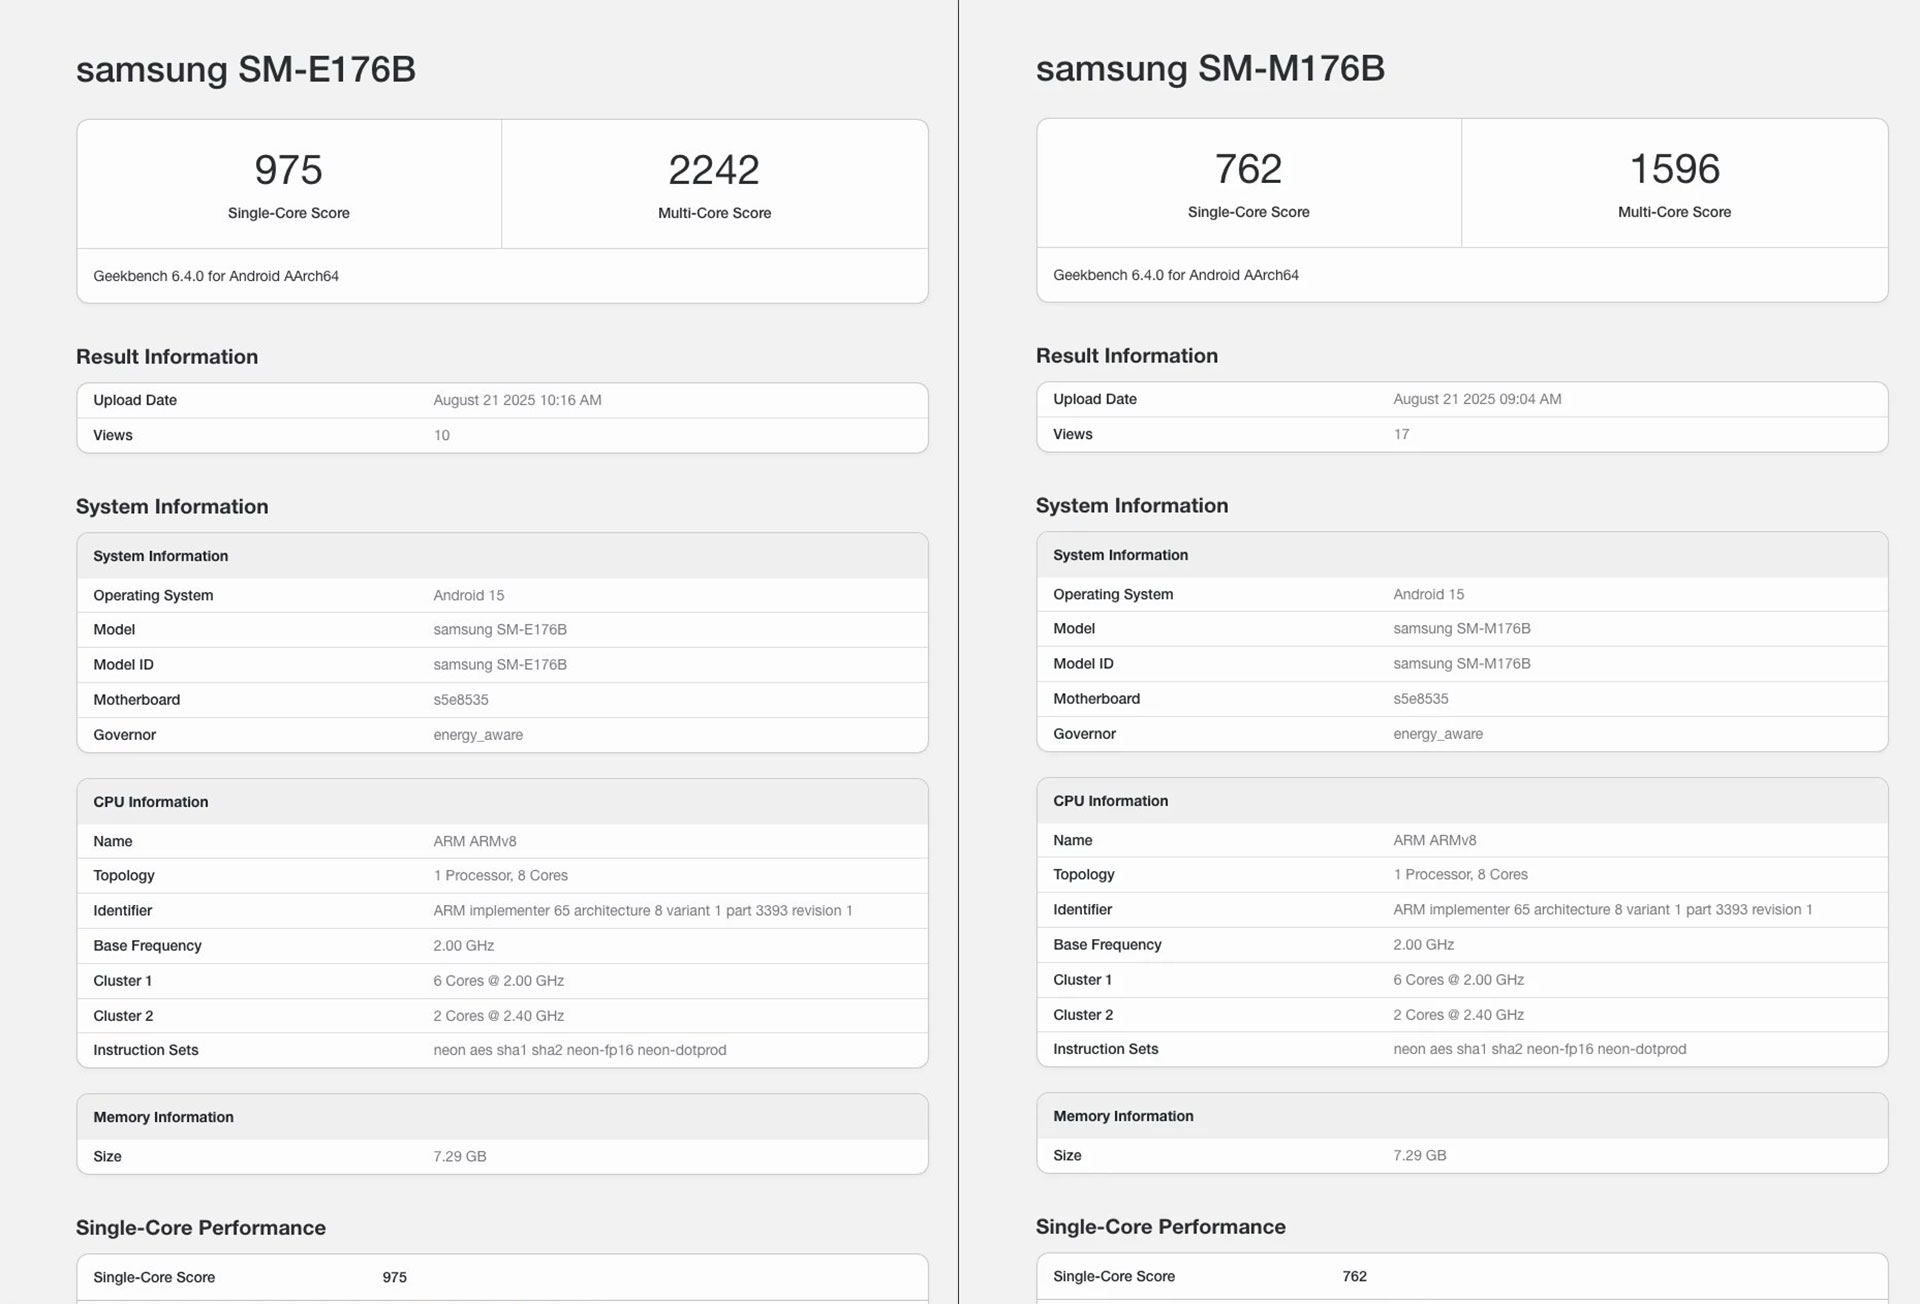Click Single-Core Score row value 762
The image size is (1920, 1304).
[x=1355, y=1276]
